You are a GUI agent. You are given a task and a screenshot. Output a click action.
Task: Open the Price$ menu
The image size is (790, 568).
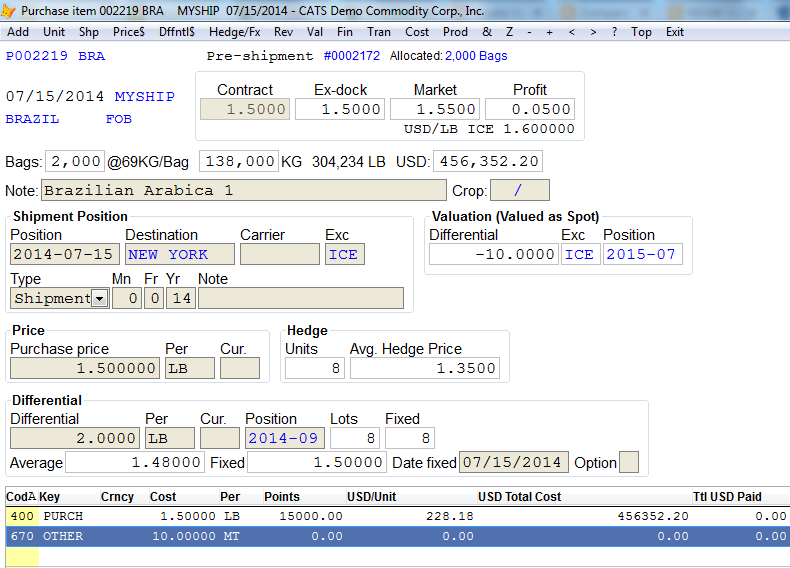tap(128, 32)
